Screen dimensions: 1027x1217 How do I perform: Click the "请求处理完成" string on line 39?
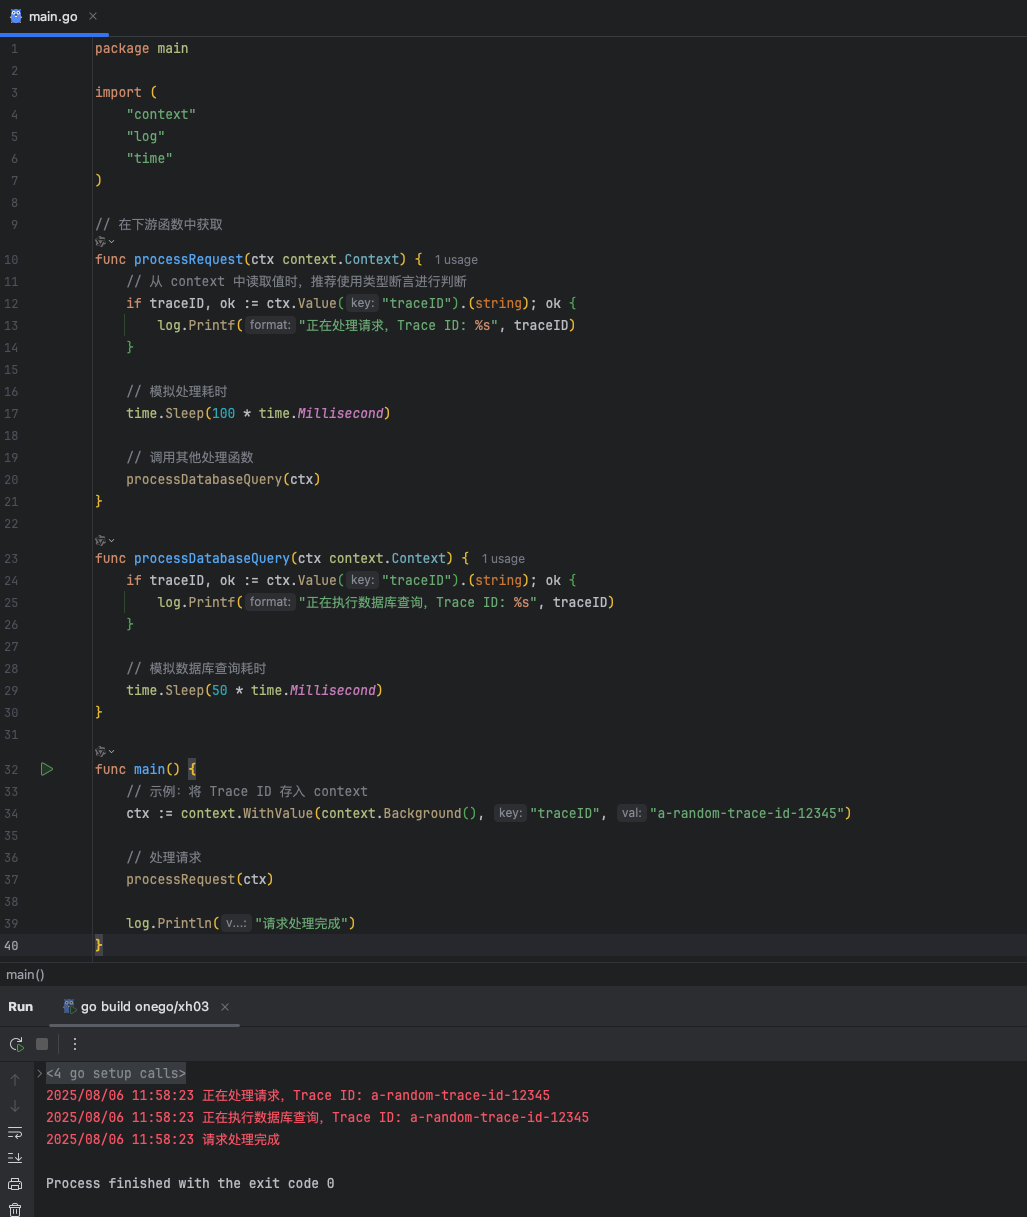tap(302, 923)
